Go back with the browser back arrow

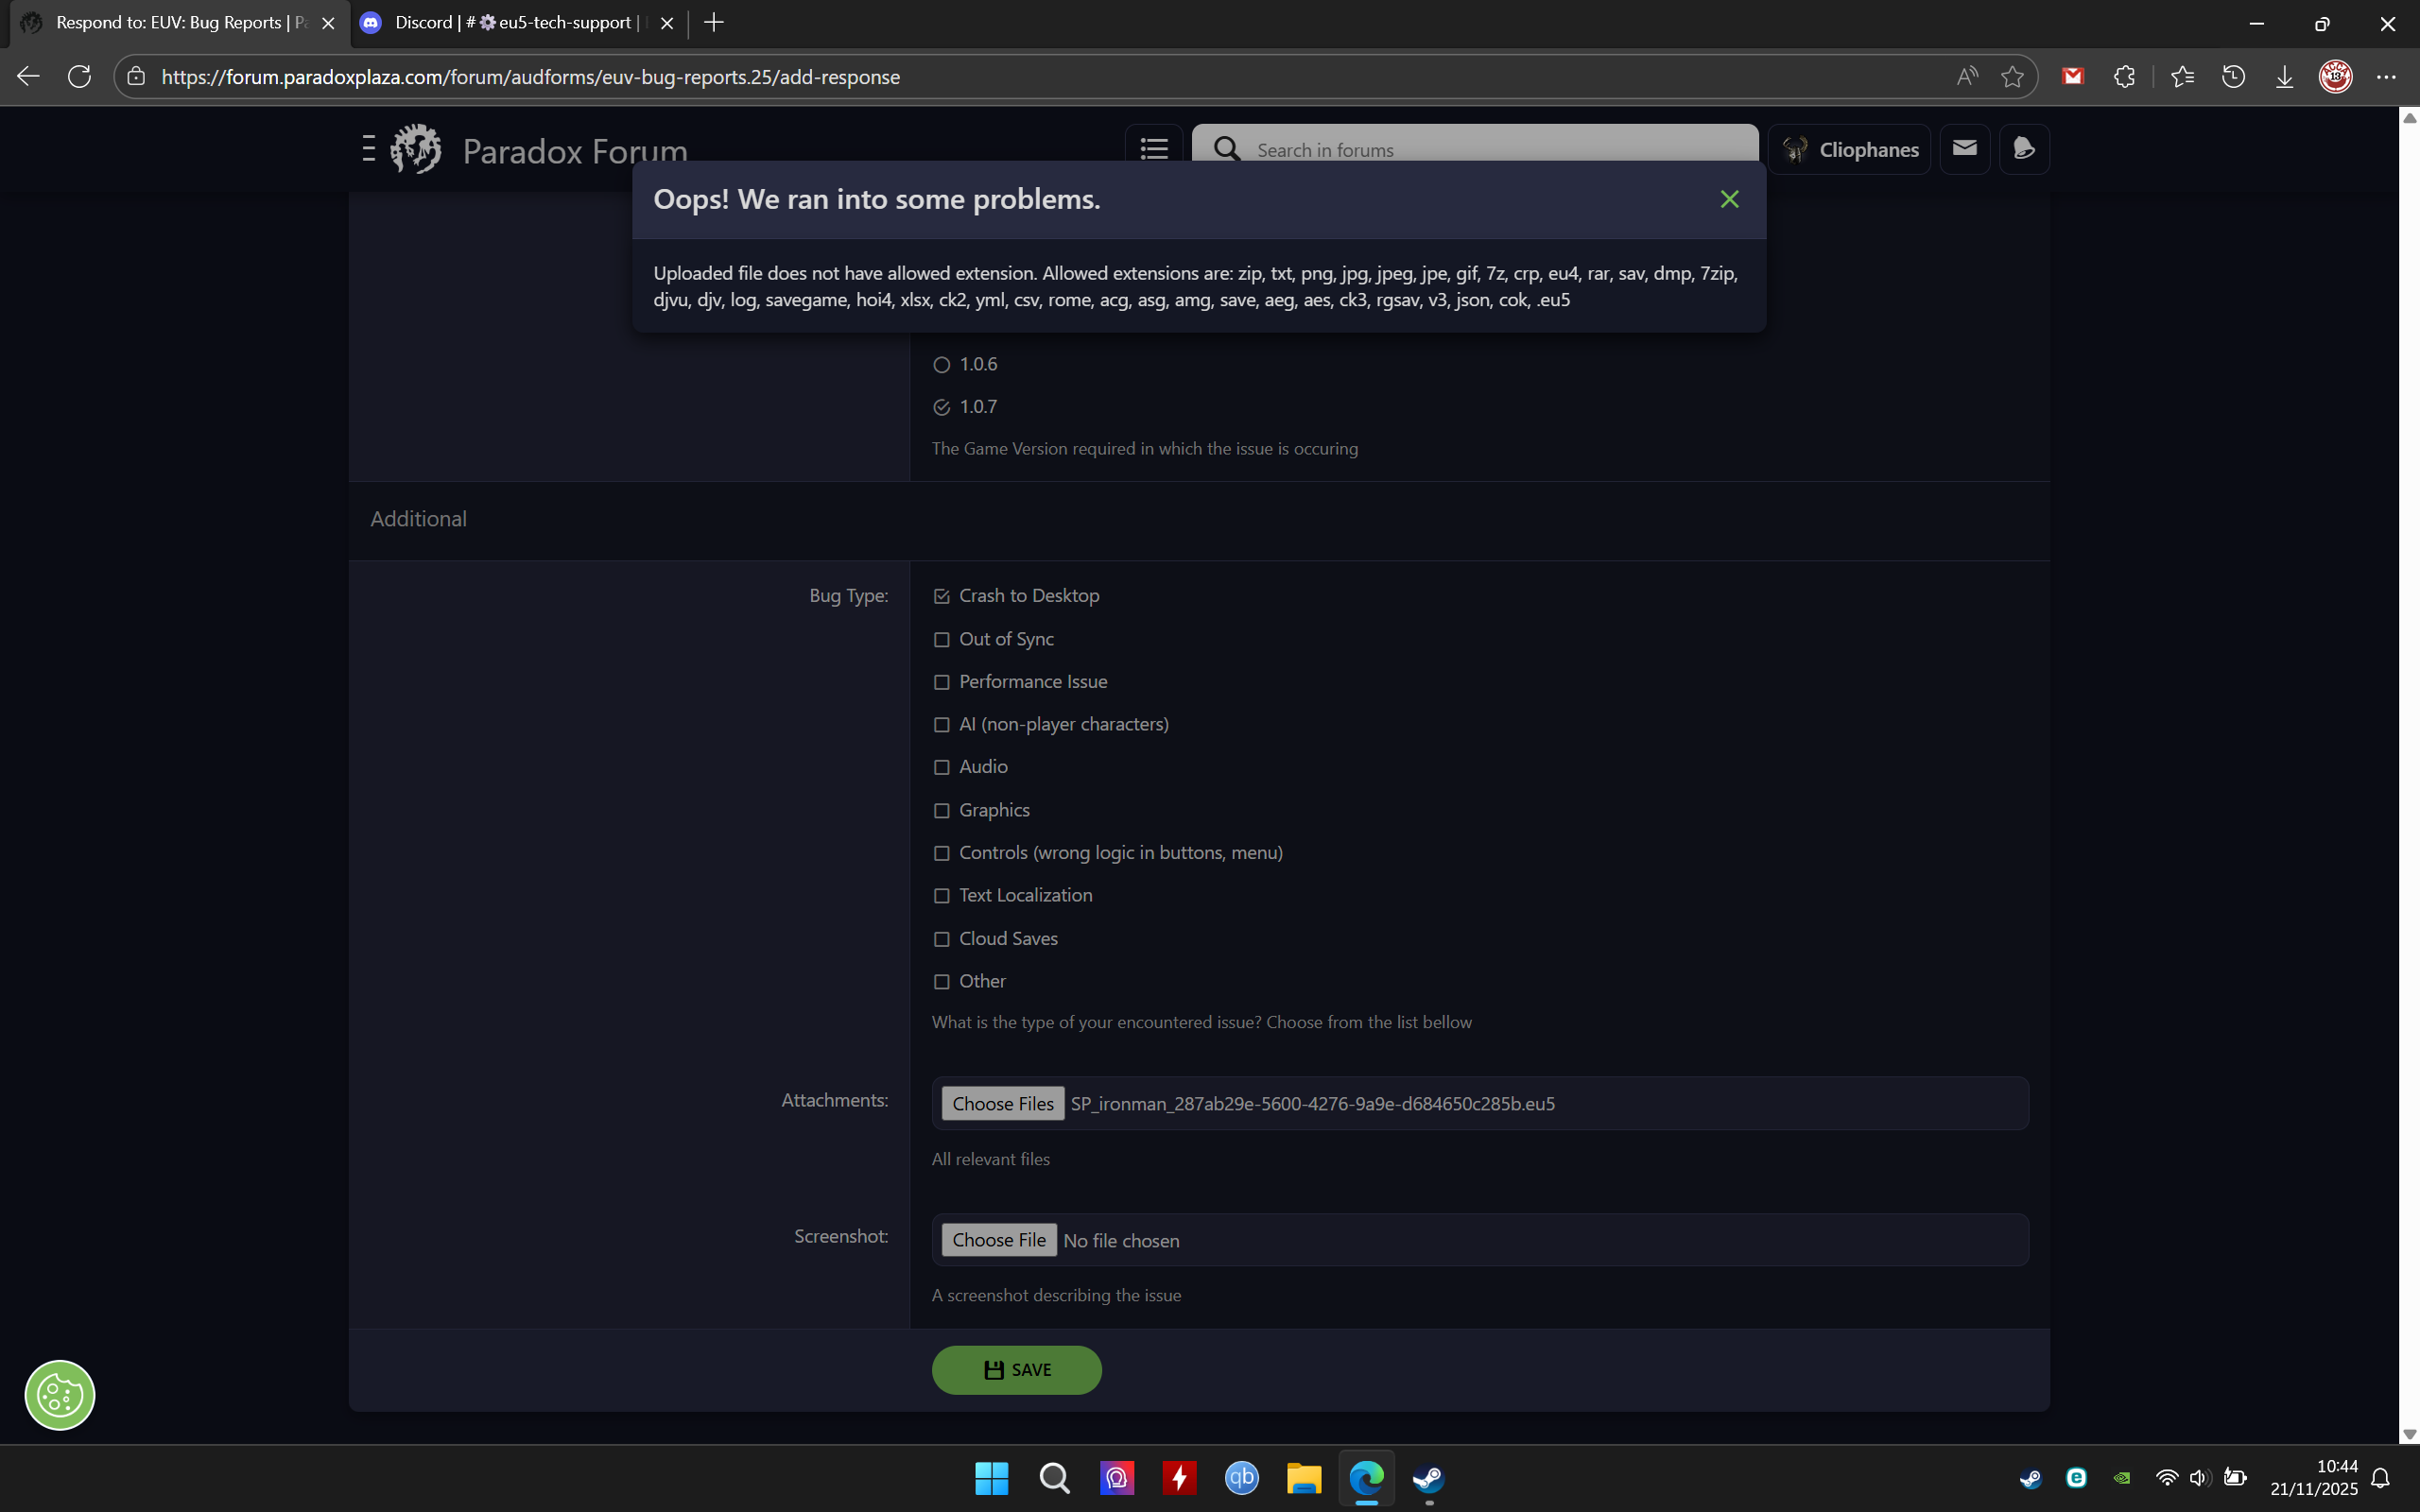click(x=28, y=76)
